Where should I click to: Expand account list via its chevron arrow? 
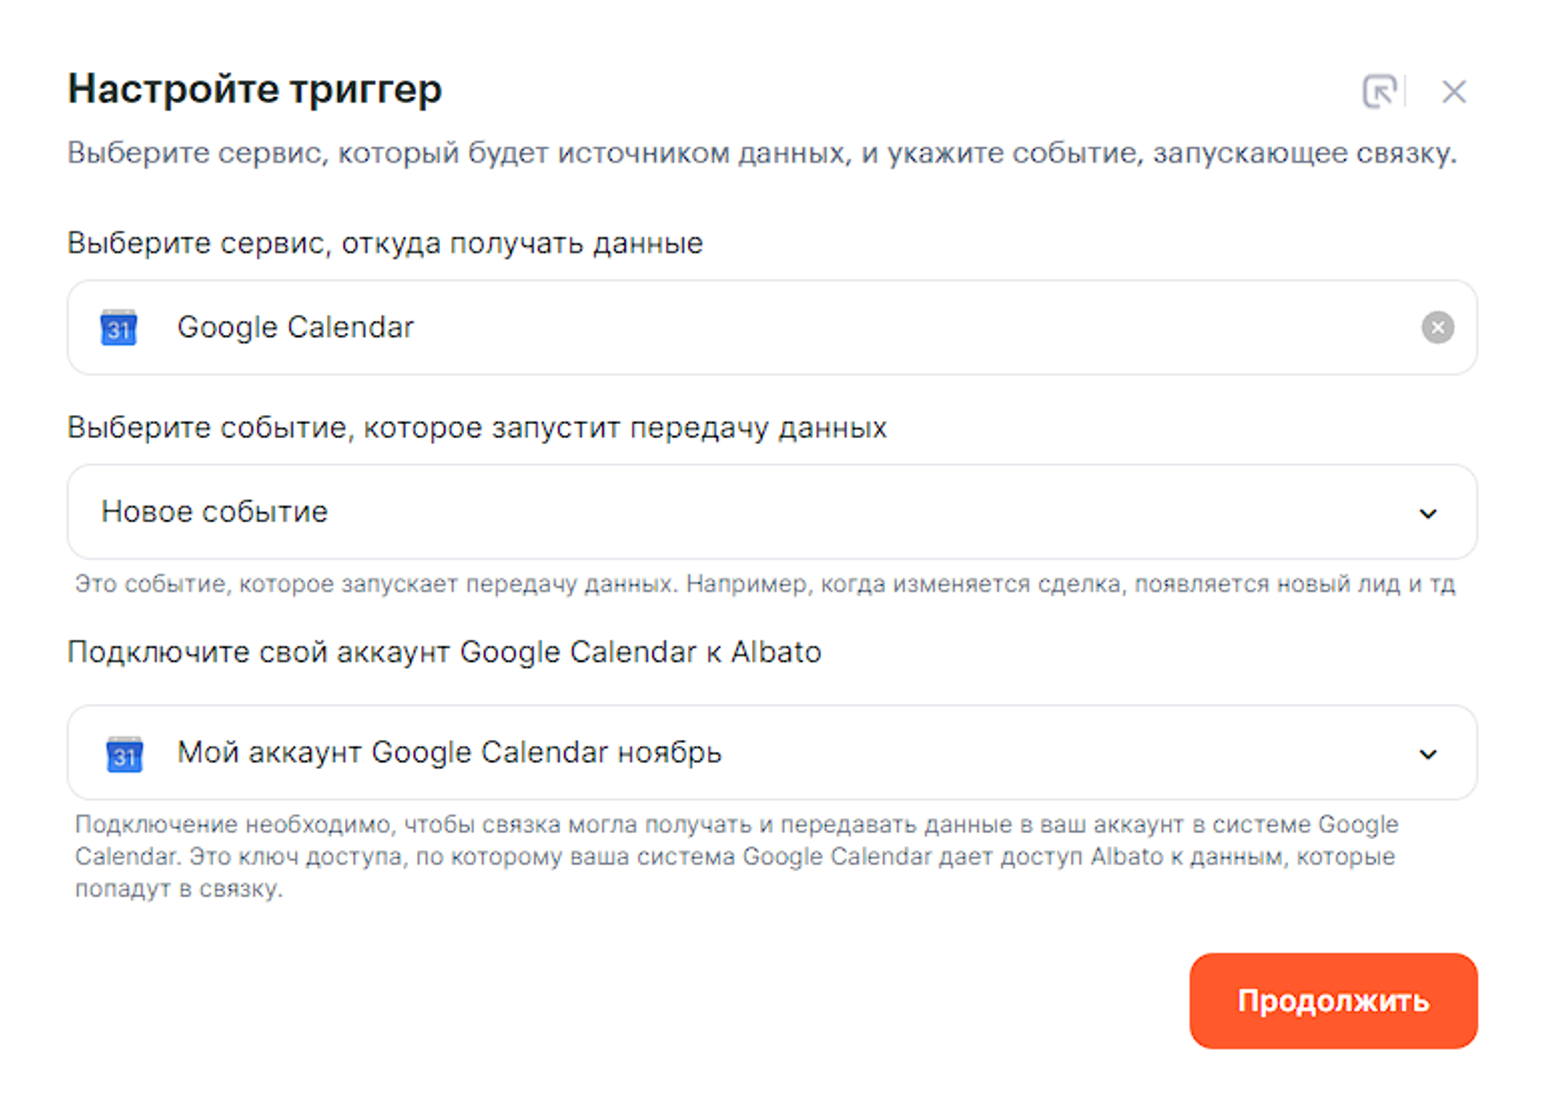point(1427,754)
